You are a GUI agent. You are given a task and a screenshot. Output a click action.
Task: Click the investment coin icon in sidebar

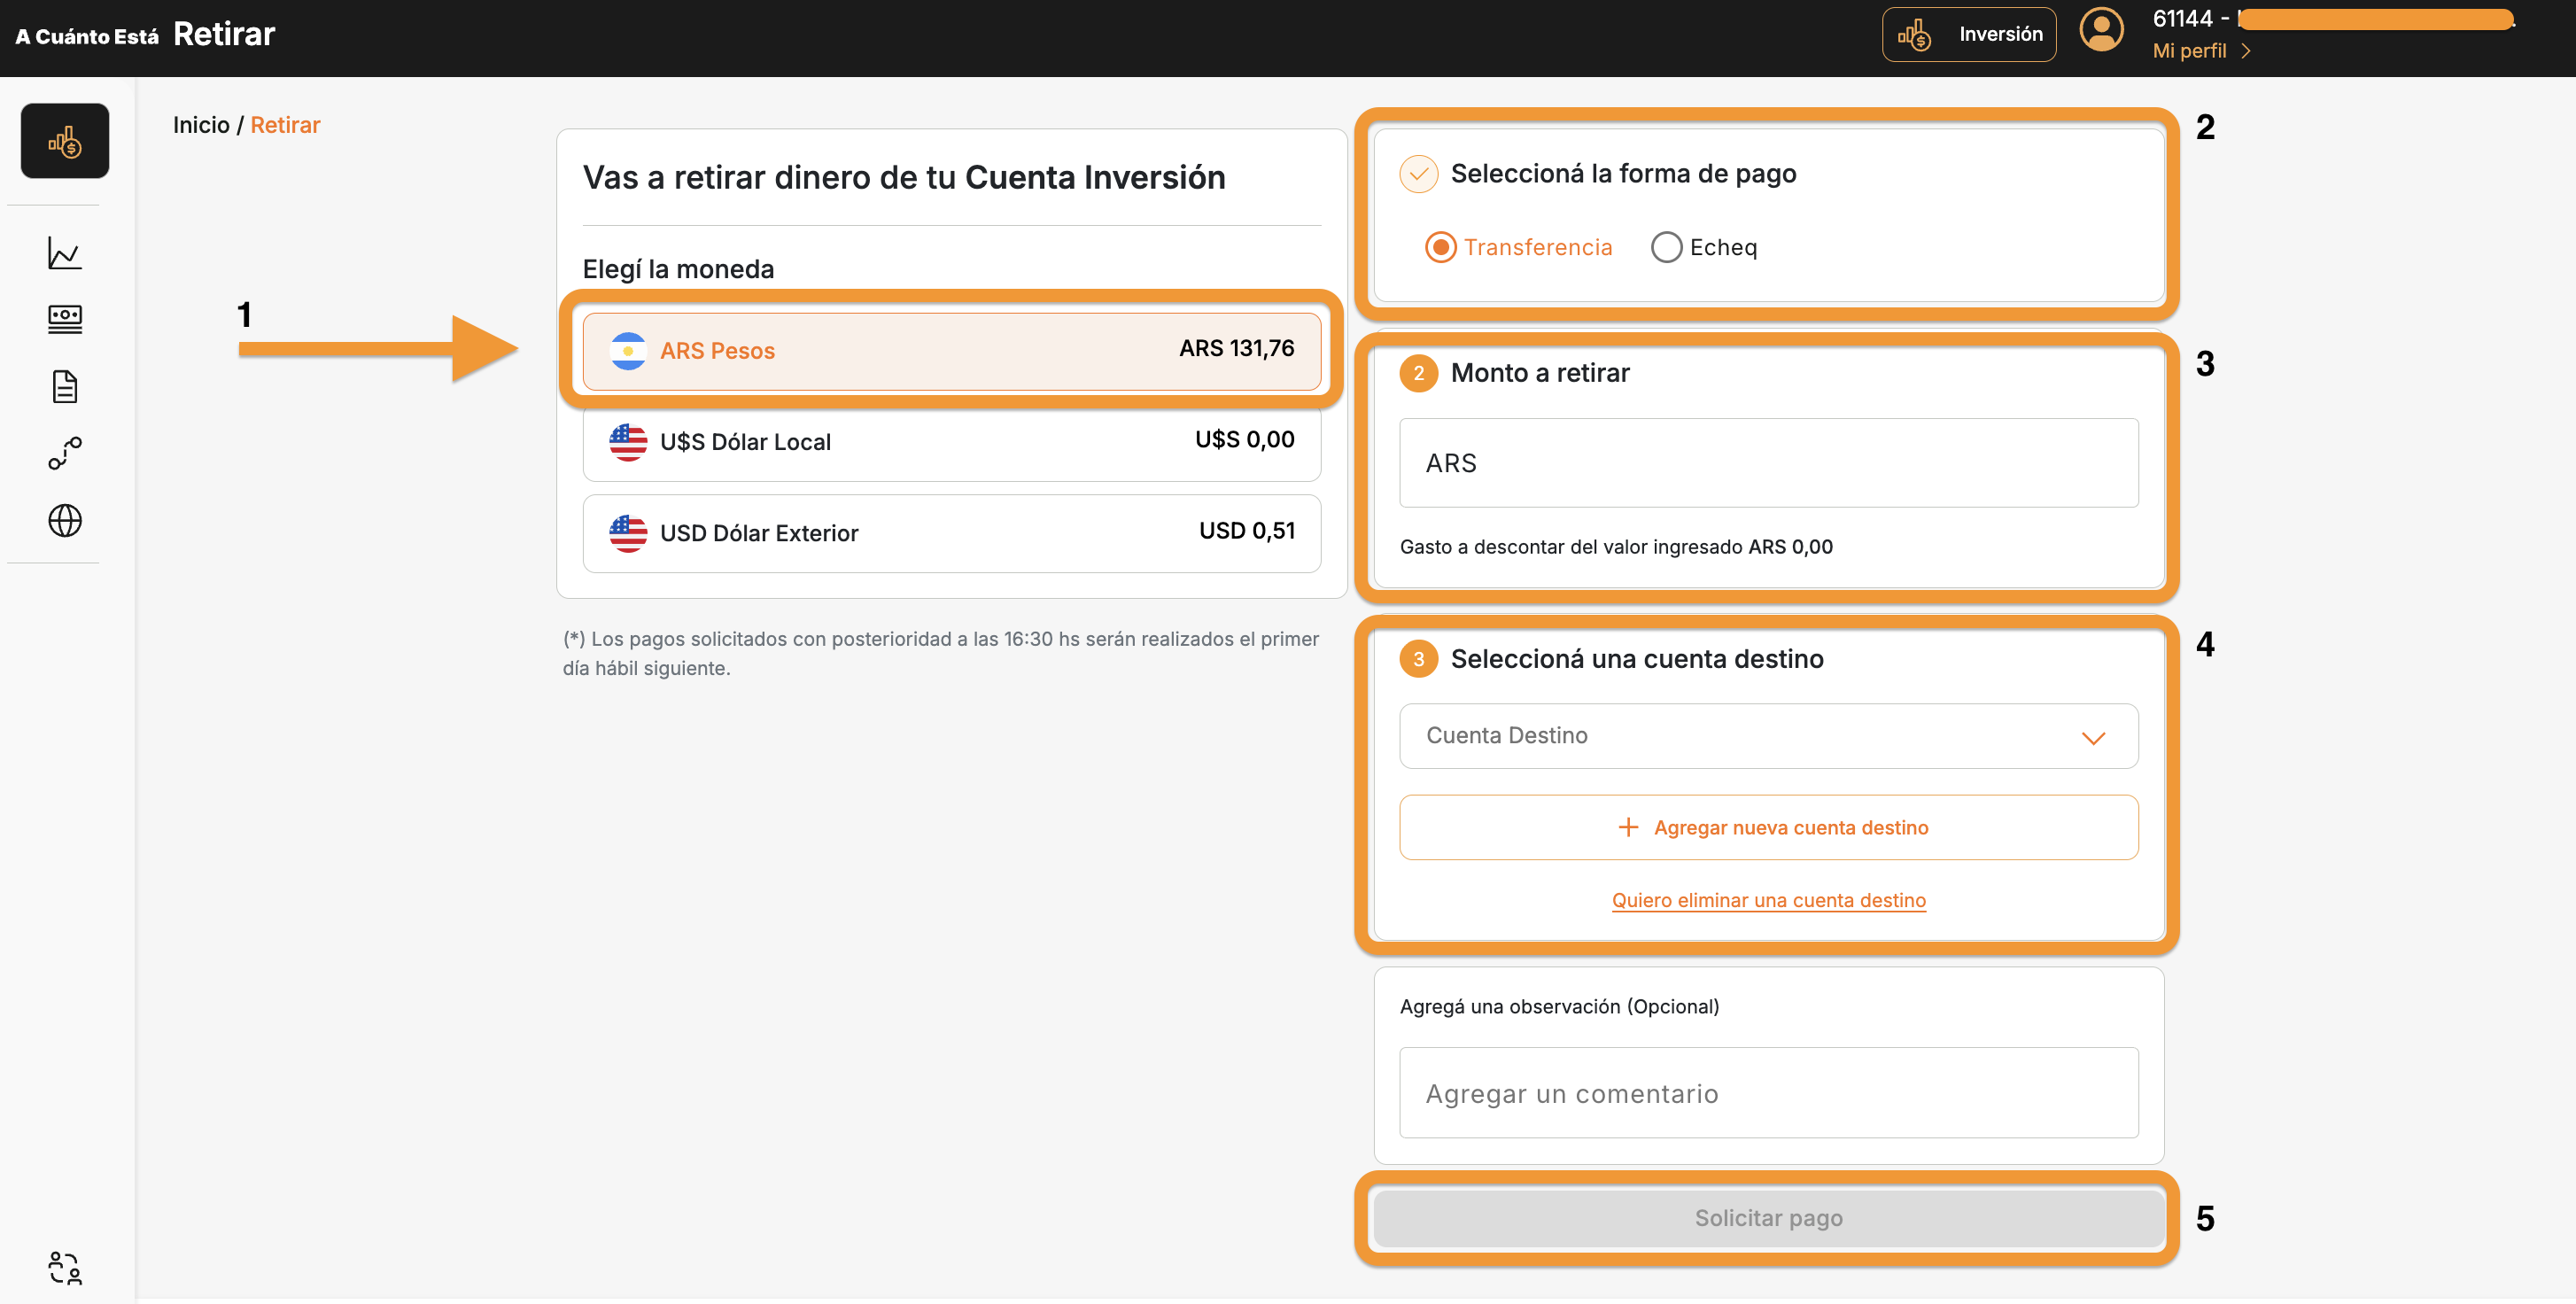click(65, 141)
